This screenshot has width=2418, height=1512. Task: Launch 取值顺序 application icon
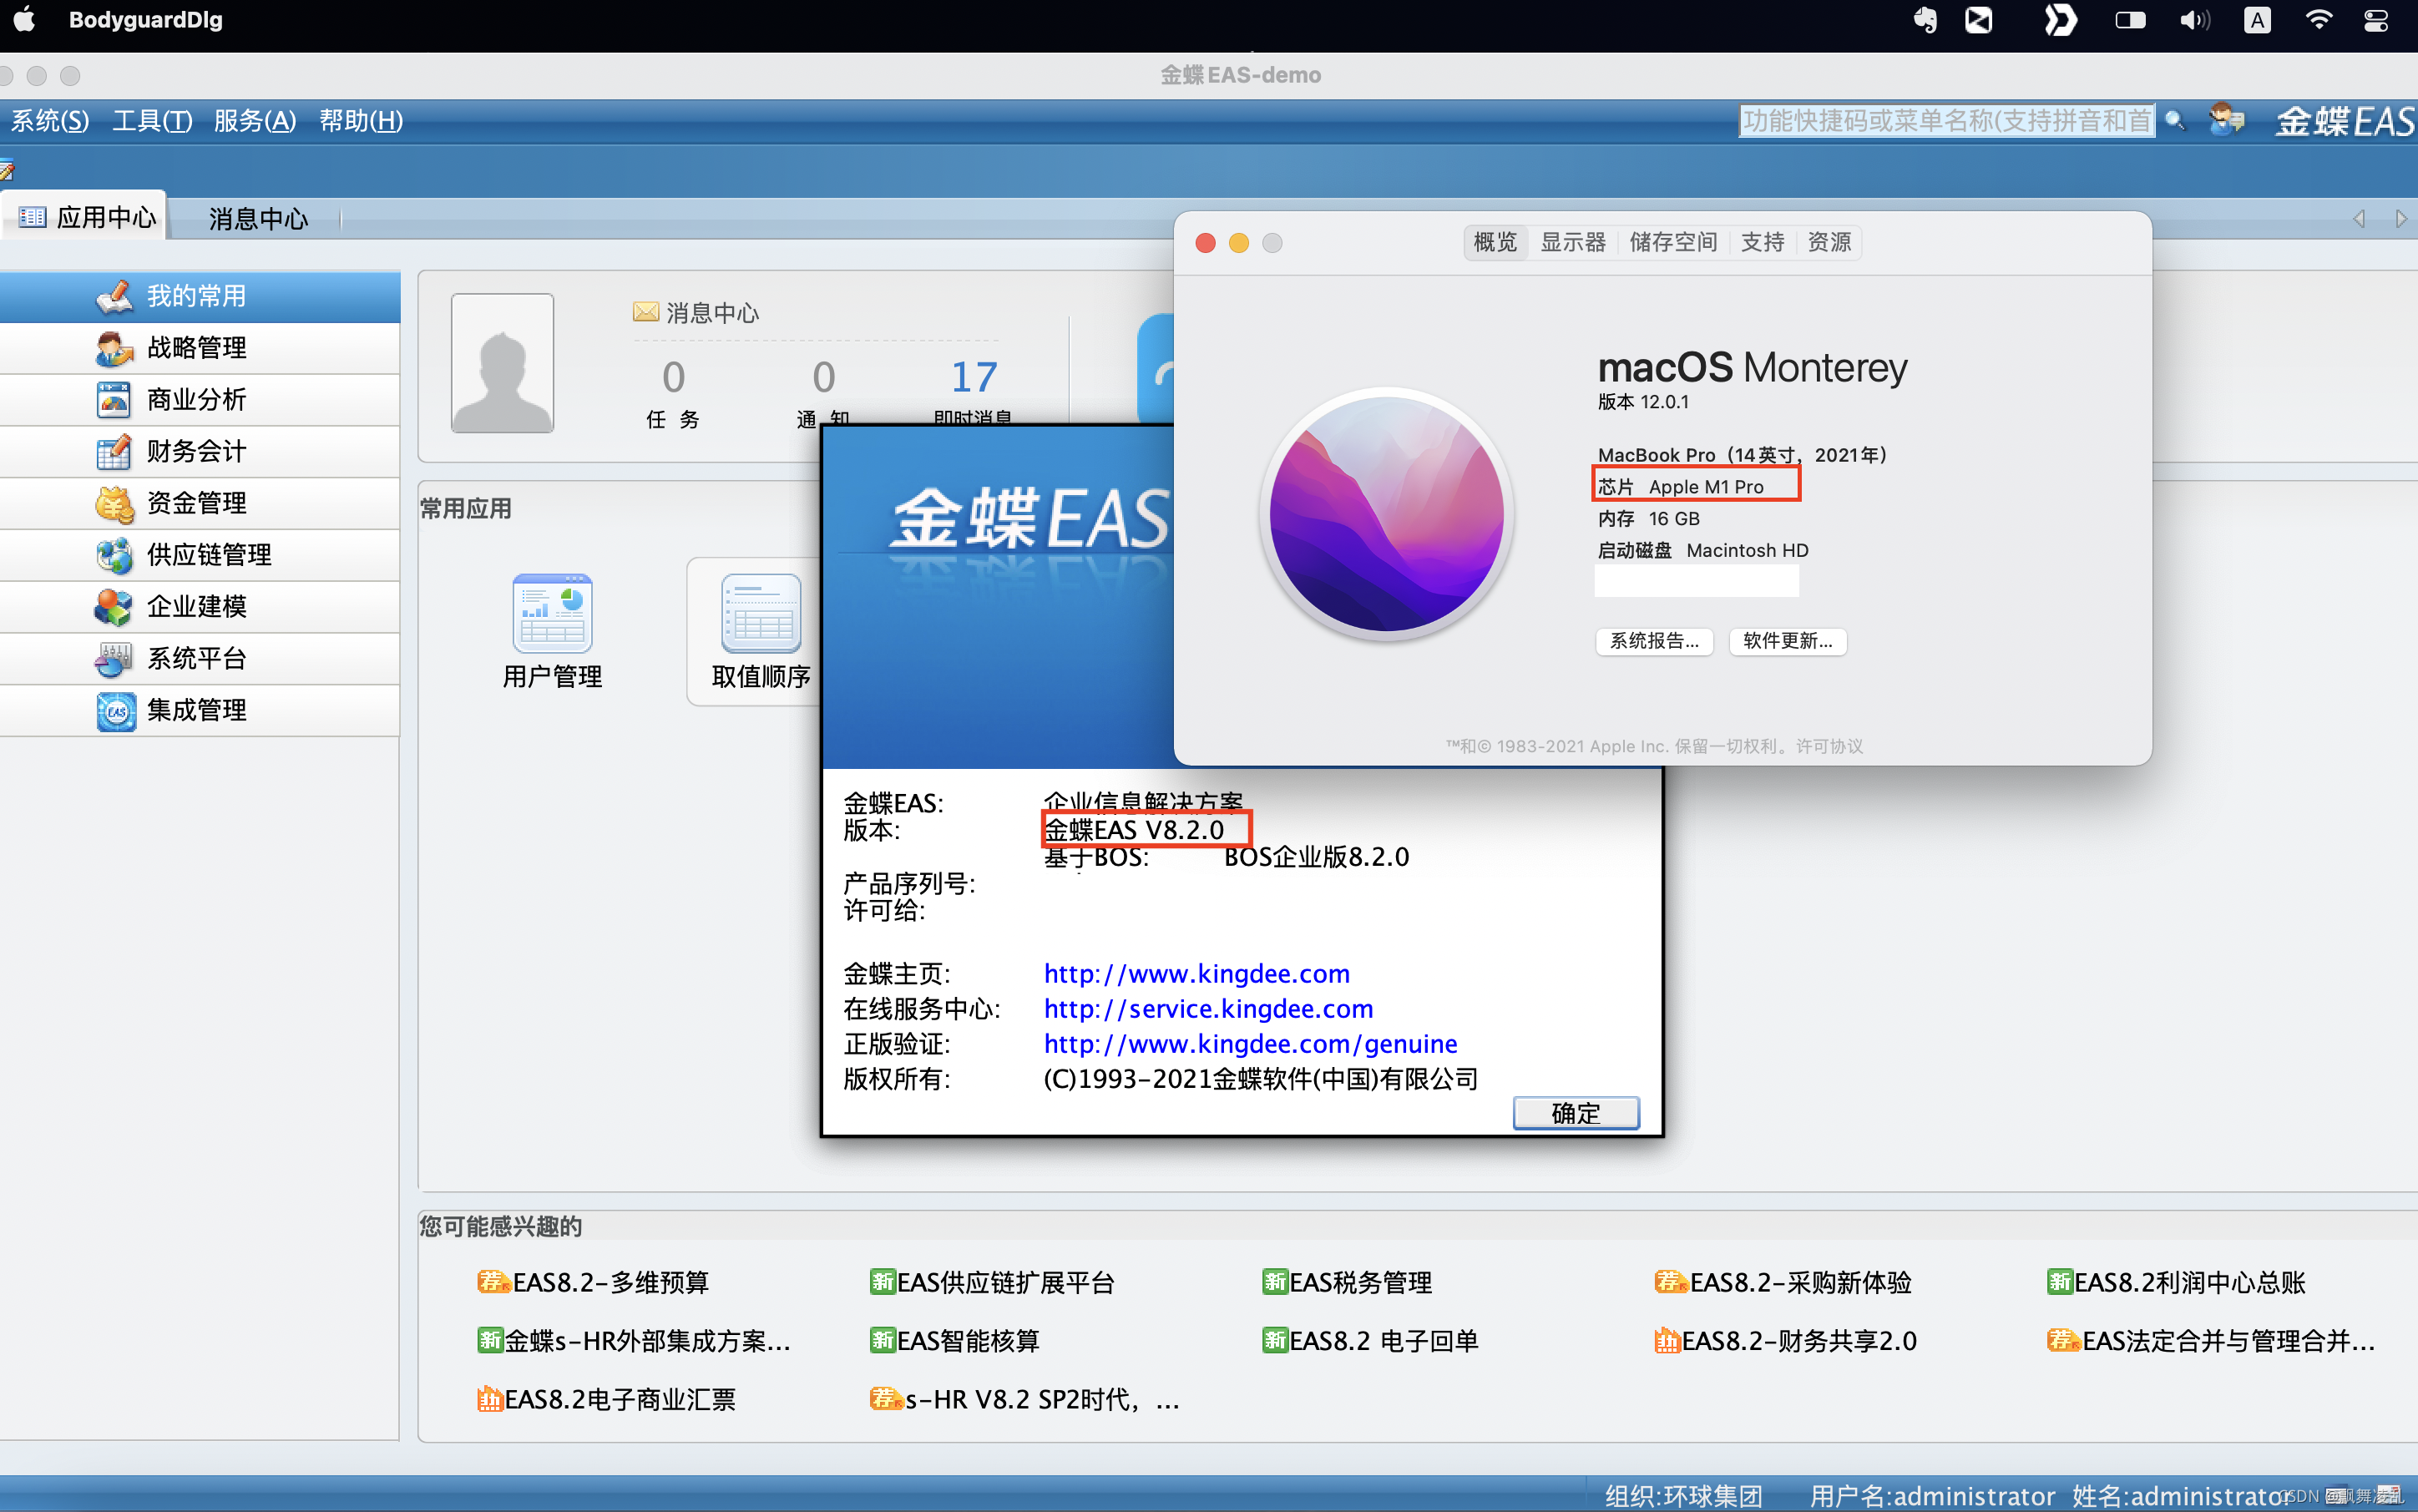pos(761,613)
